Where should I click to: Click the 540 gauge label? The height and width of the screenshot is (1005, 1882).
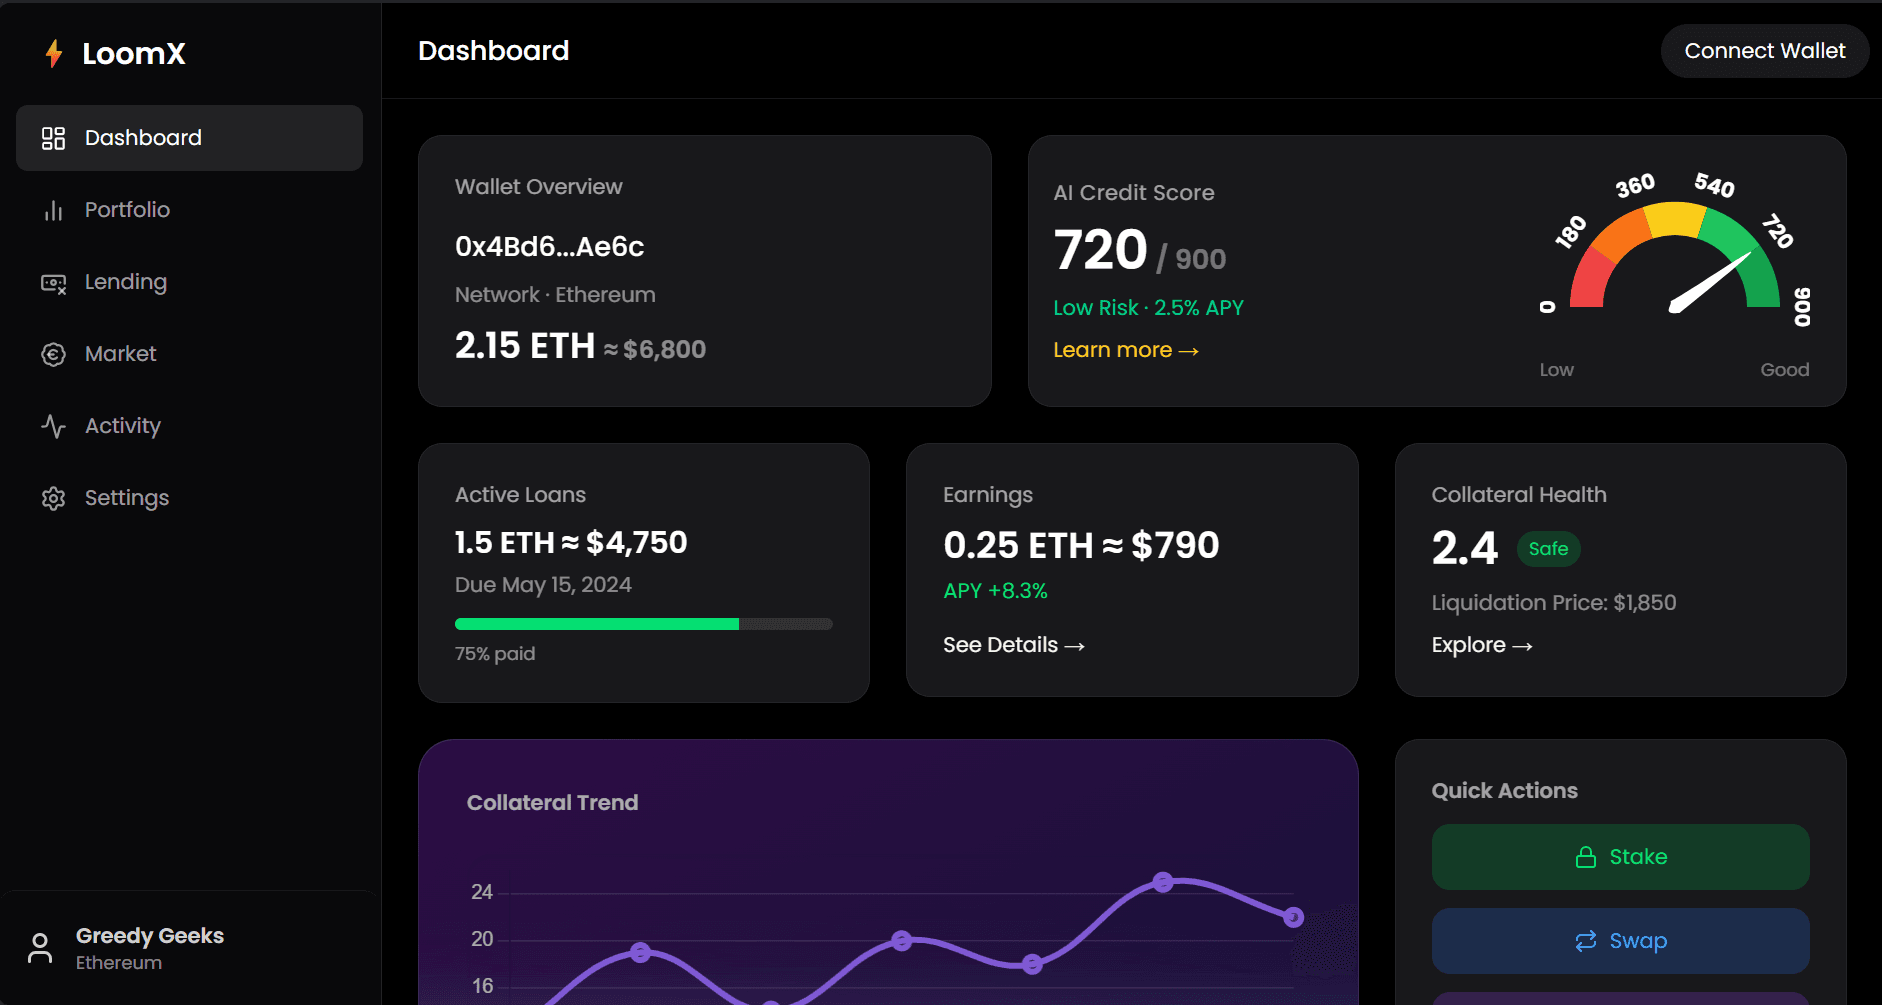pyautogui.click(x=1714, y=185)
